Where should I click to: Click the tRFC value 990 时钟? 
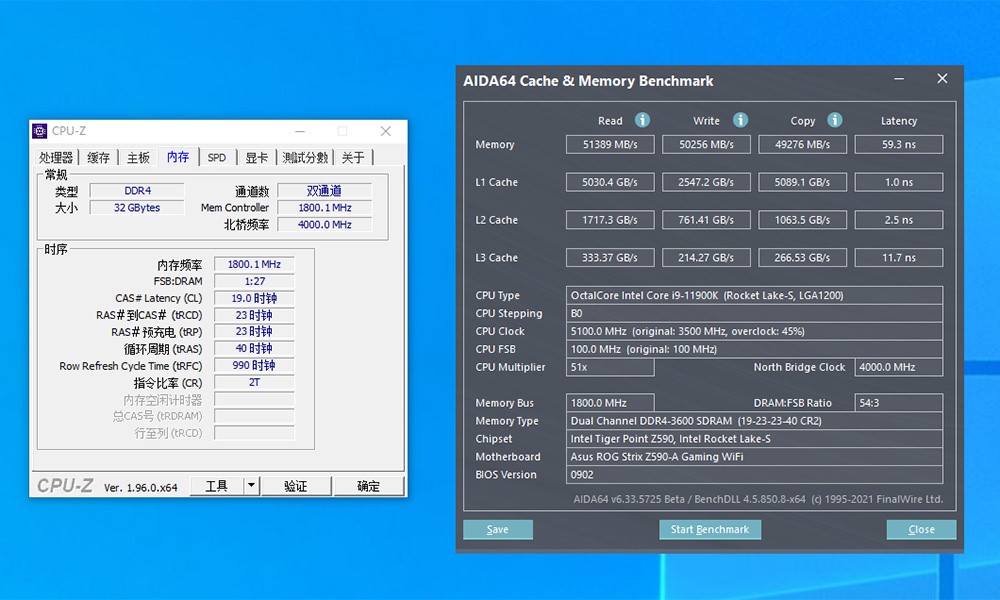pyautogui.click(x=254, y=365)
